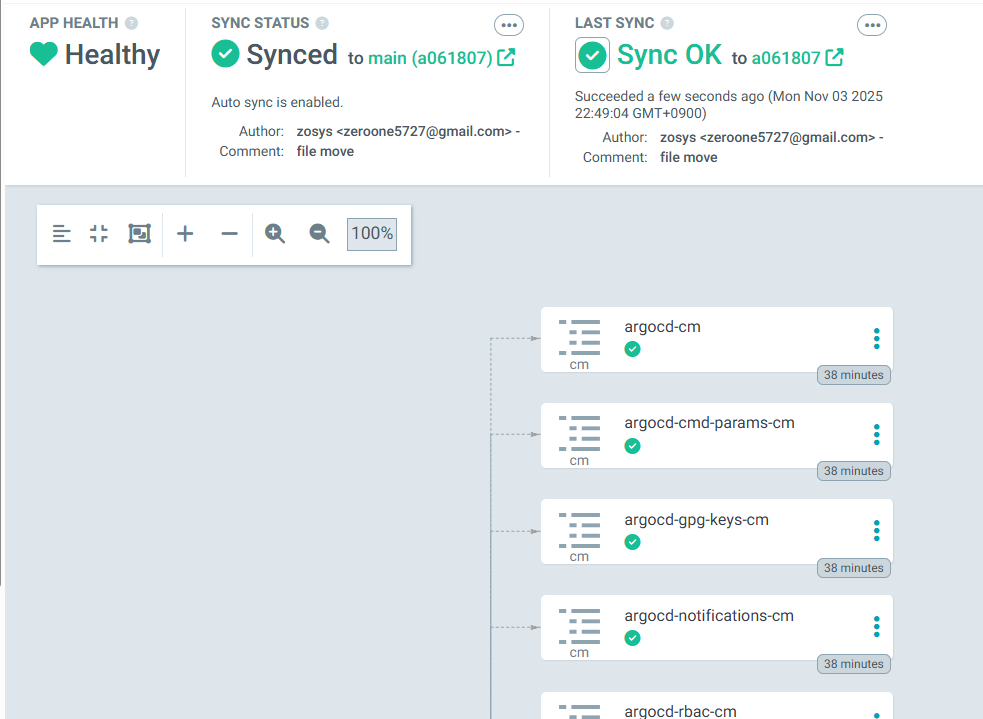983x719 pixels.
Task: Open the a061807 Last Sync revision link
Action: [x=786, y=58]
